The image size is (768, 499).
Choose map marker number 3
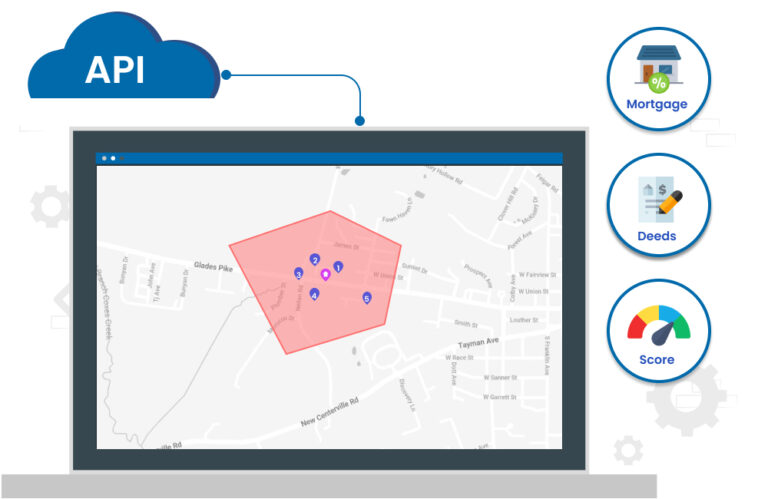[x=298, y=273]
